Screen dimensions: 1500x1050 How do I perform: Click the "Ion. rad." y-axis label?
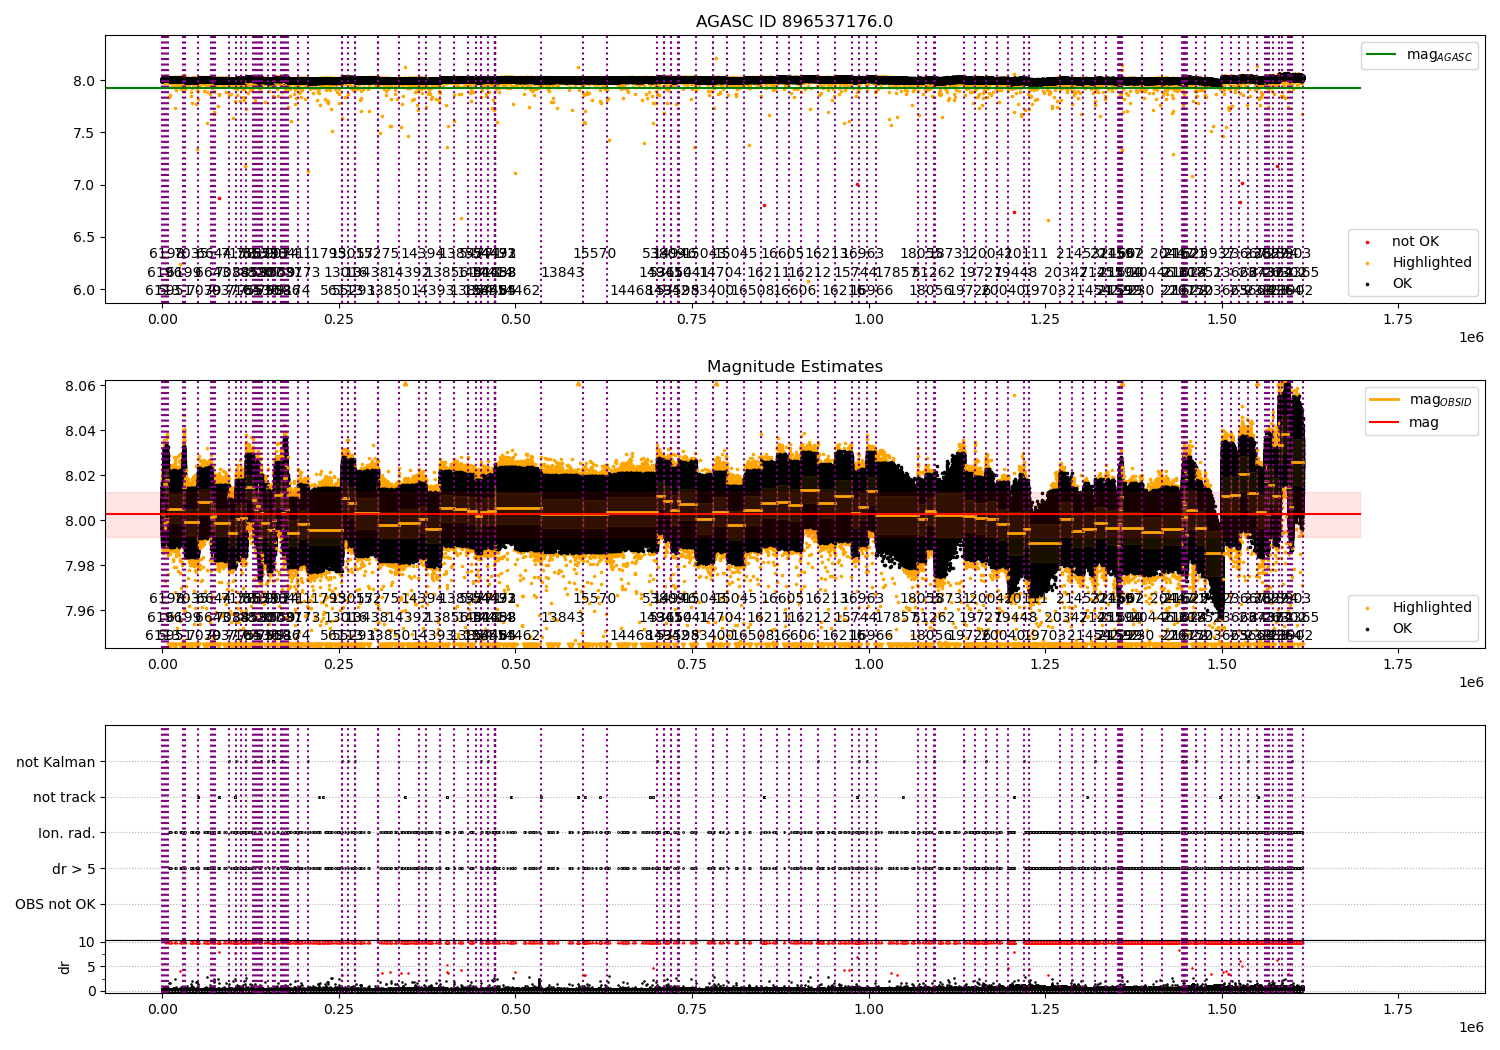(67, 833)
